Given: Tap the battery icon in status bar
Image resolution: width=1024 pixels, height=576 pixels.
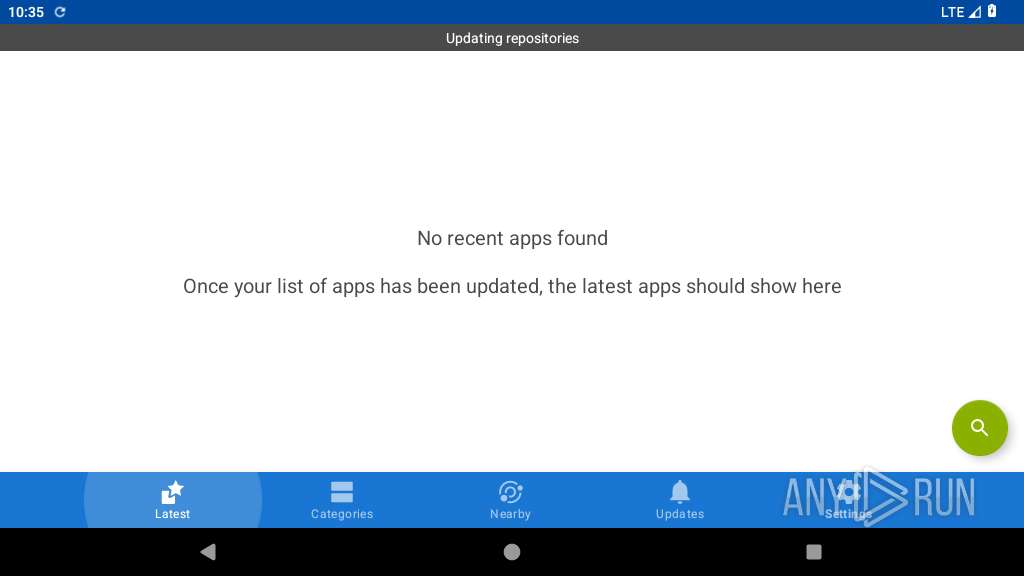Looking at the screenshot, I should coord(992,11).
